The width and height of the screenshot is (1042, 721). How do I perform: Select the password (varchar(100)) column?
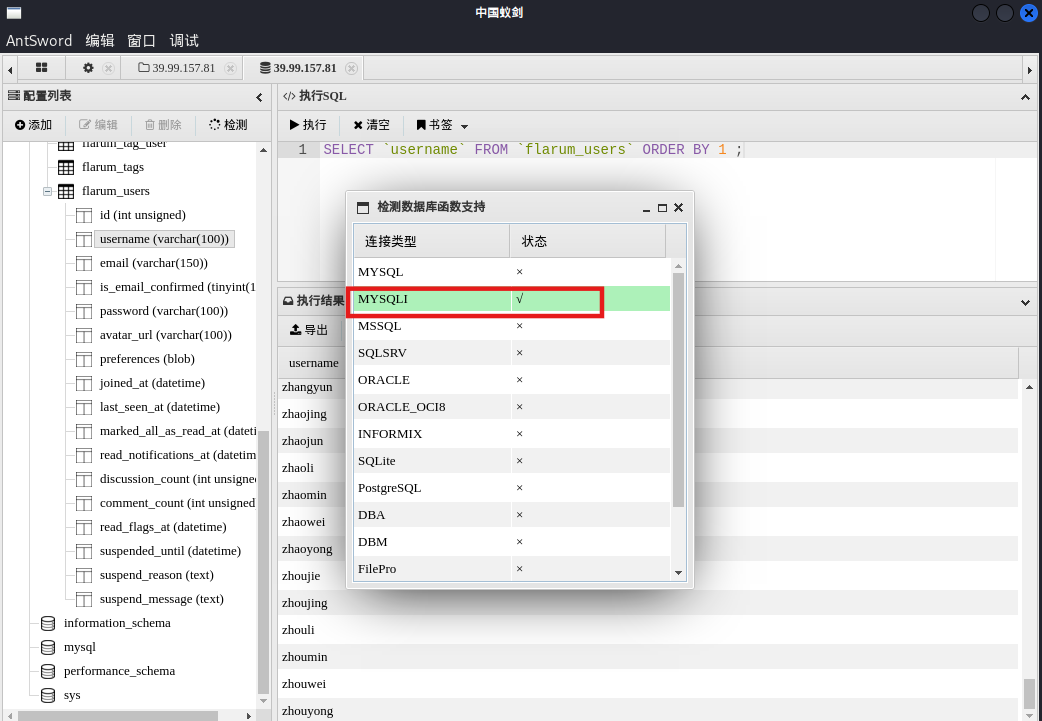click(x=163, y=310)
